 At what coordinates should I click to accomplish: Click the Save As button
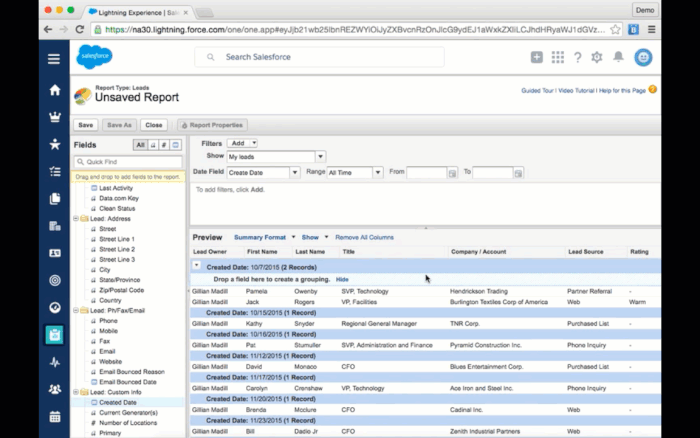click(x=119, y=125)
